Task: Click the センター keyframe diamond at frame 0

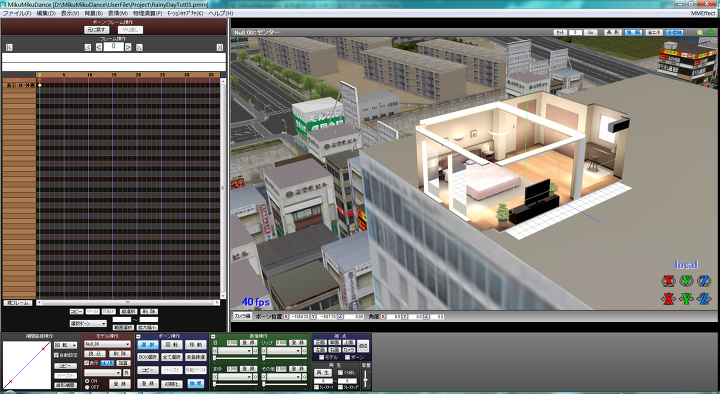Action: [39, 80]
